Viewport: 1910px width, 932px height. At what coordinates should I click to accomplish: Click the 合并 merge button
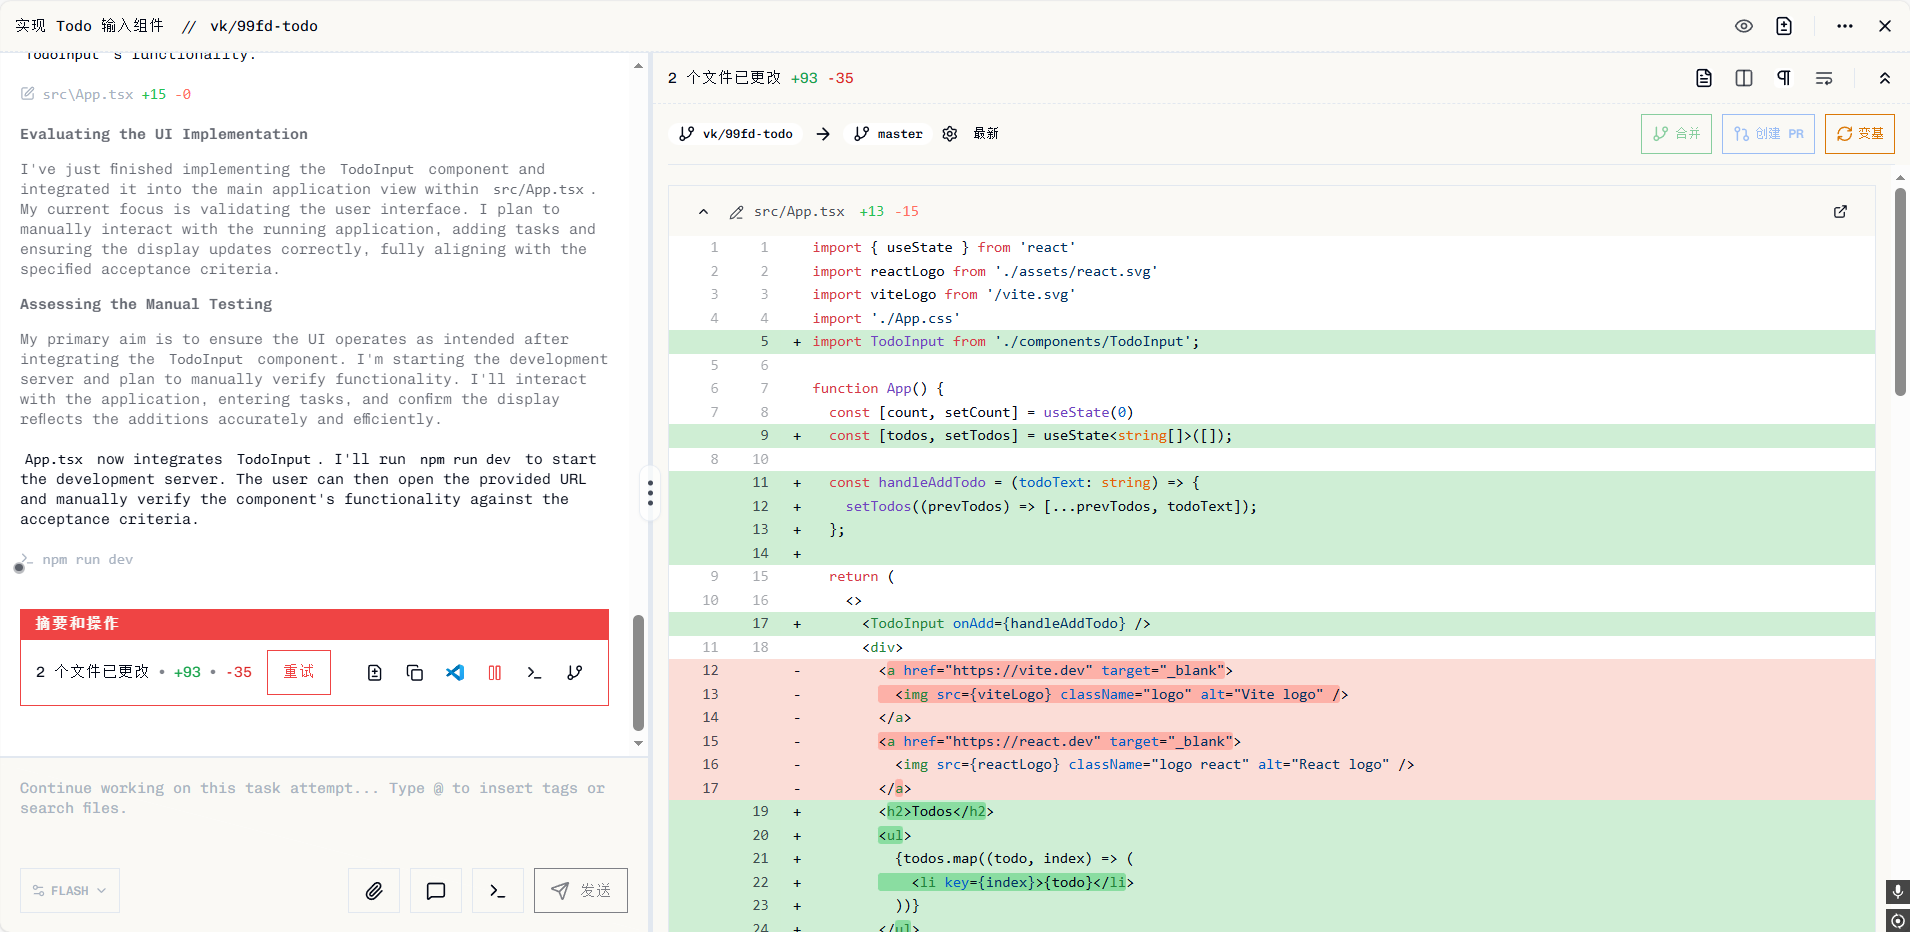pyautogui.click(x=1676, y=134)
